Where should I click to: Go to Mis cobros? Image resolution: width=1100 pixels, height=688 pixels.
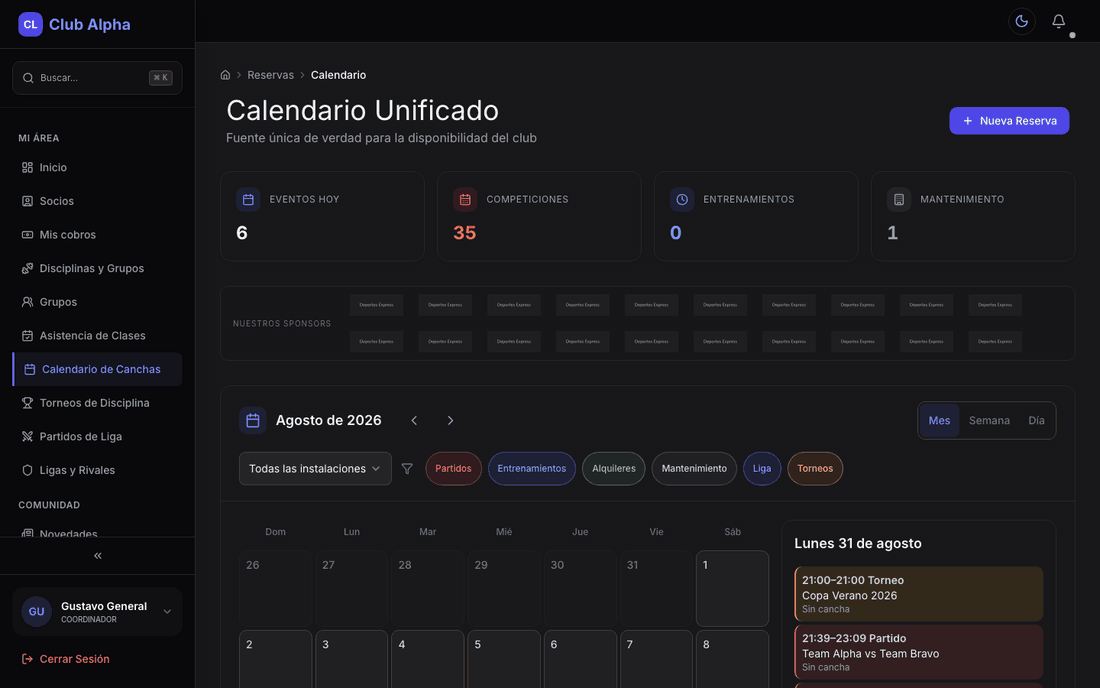98,235
